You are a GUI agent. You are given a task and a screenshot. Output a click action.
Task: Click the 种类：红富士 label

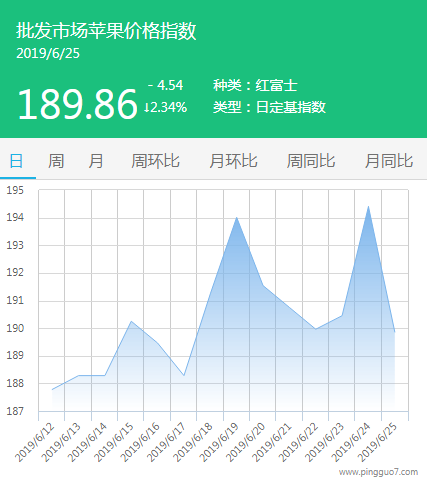coord(255,85)
